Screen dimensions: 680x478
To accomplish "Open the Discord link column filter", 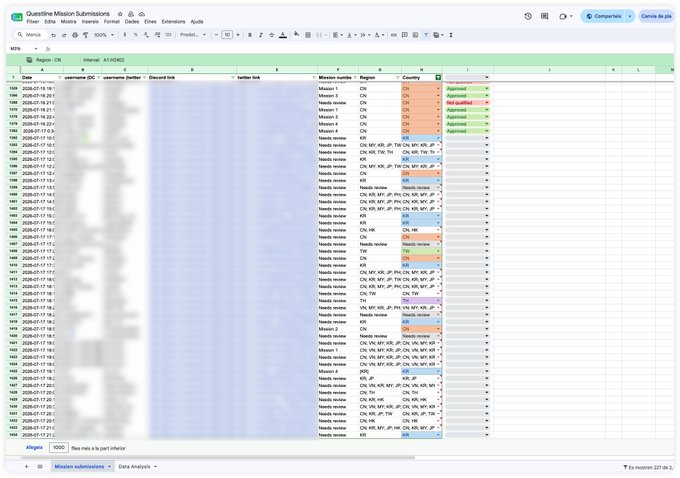I will [x=233, y=78].
